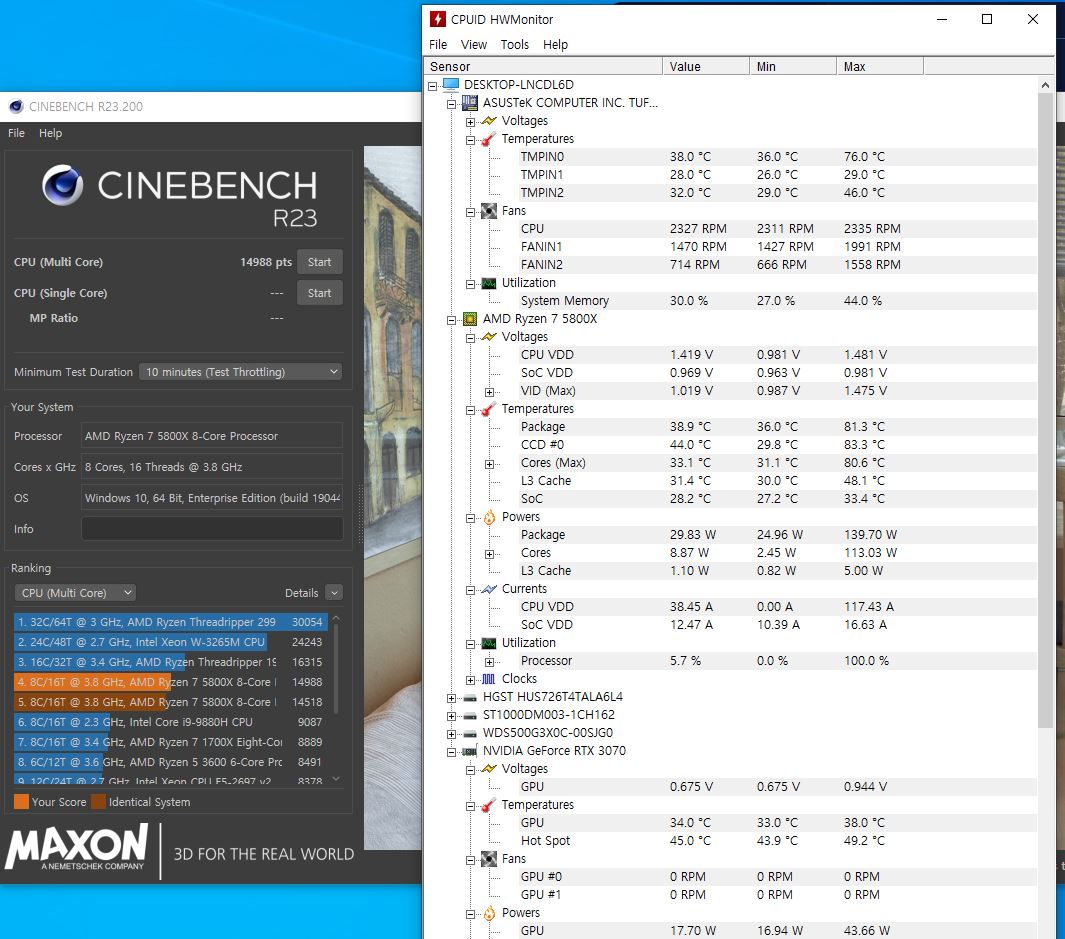1065x939 pixels.
Task: Start the CPU (Single Core) test
Action: (319, 293)
